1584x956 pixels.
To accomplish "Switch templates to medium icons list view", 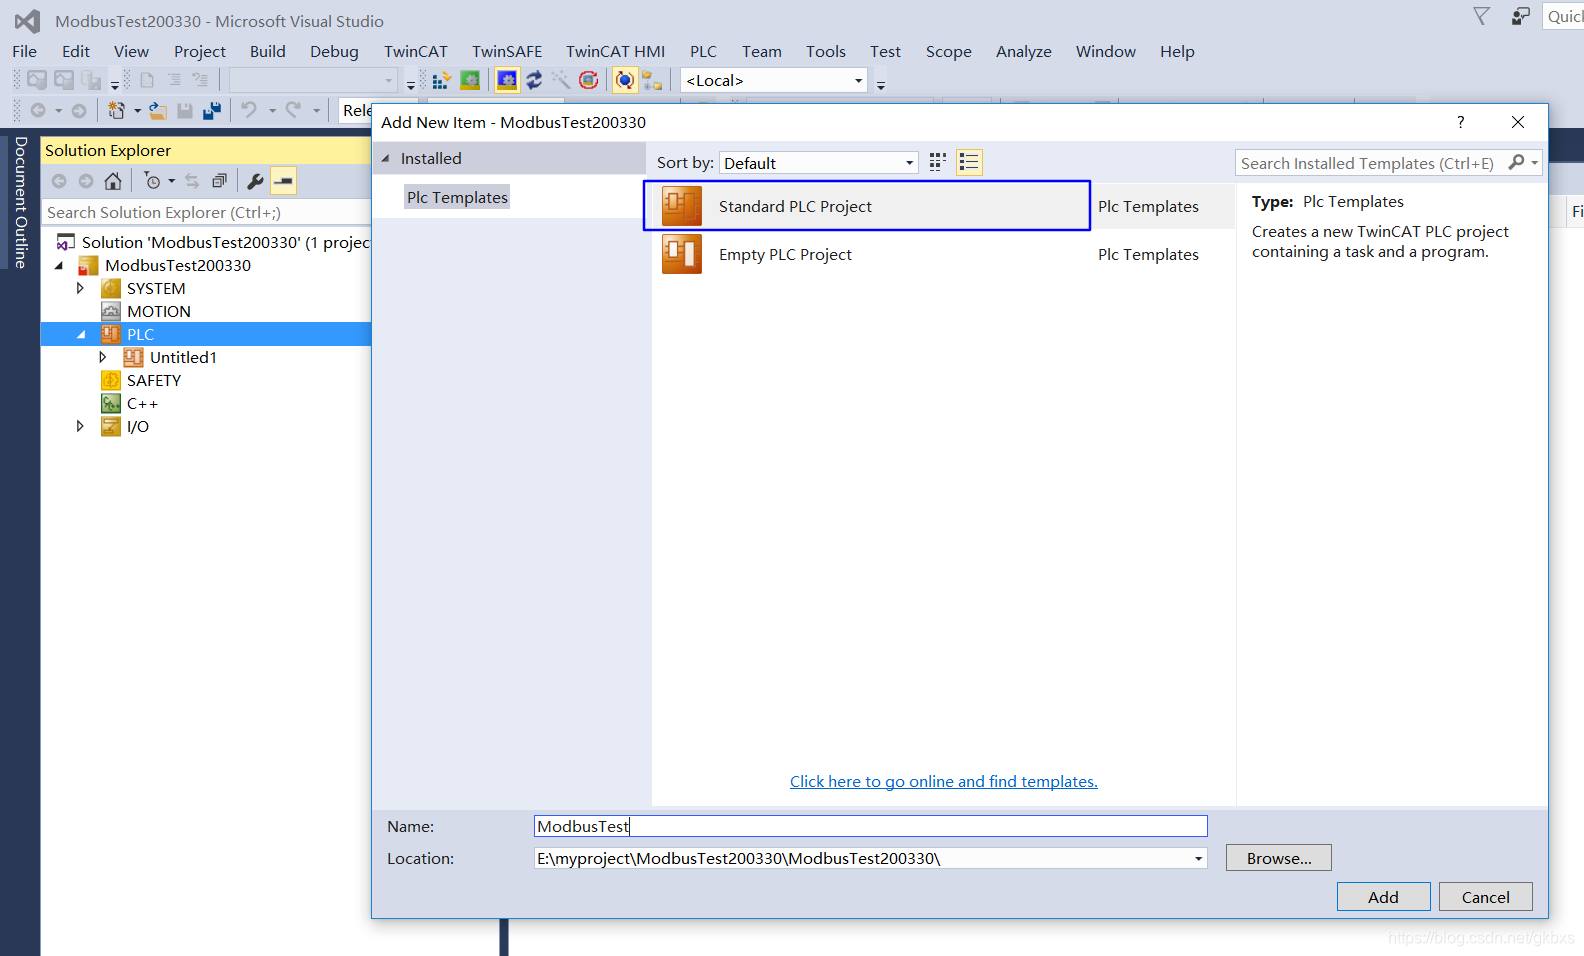I will pyautogui.click(x=969, y=162).
